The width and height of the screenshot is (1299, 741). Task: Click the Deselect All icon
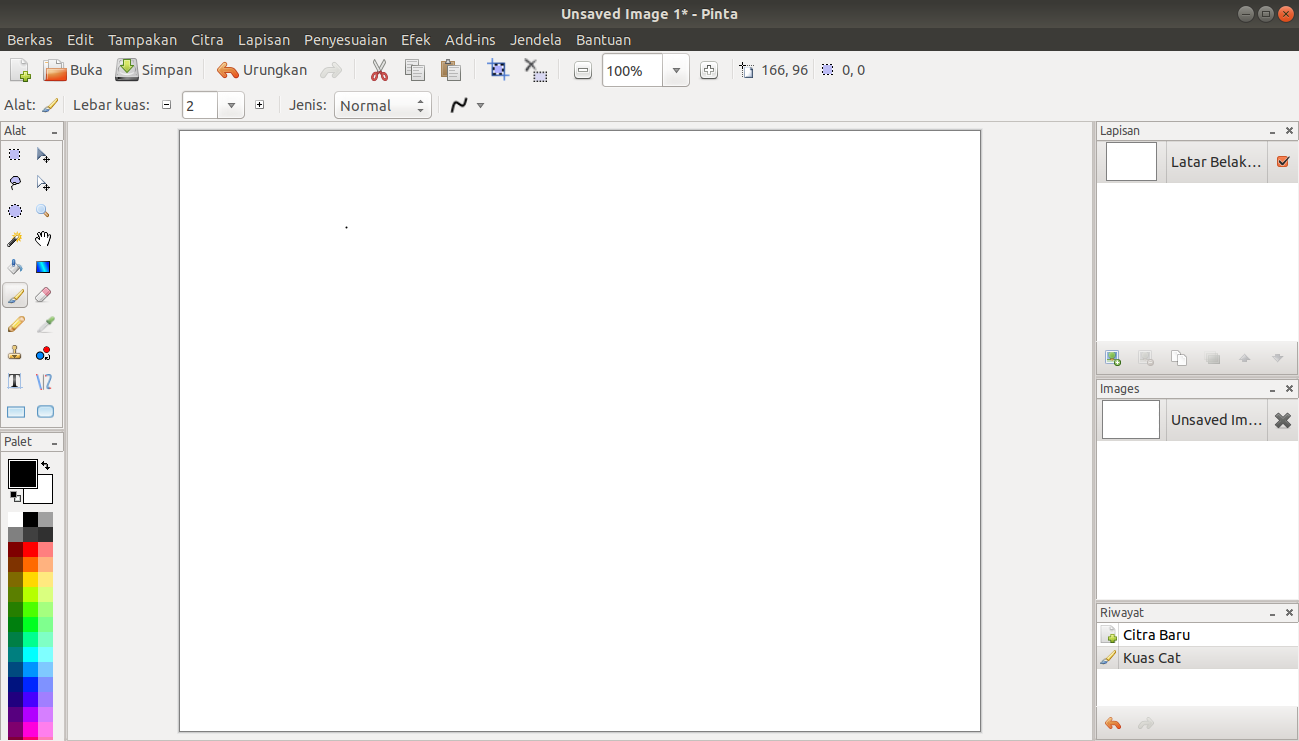click(535, 70)
